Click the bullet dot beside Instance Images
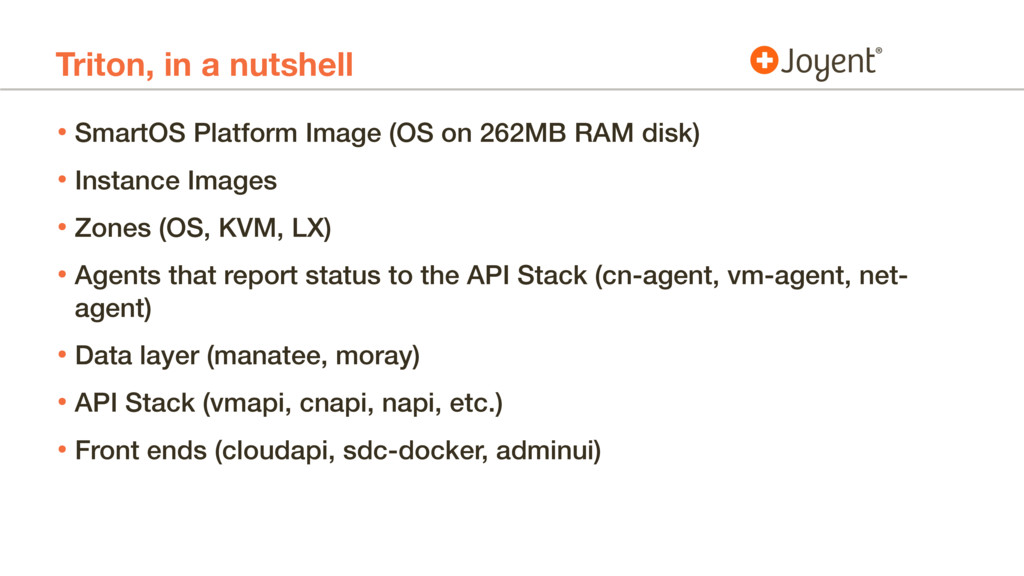Image resolution: width=1024 pixels, height=576 pixels. pyautogui.click(x=62, y=181)
